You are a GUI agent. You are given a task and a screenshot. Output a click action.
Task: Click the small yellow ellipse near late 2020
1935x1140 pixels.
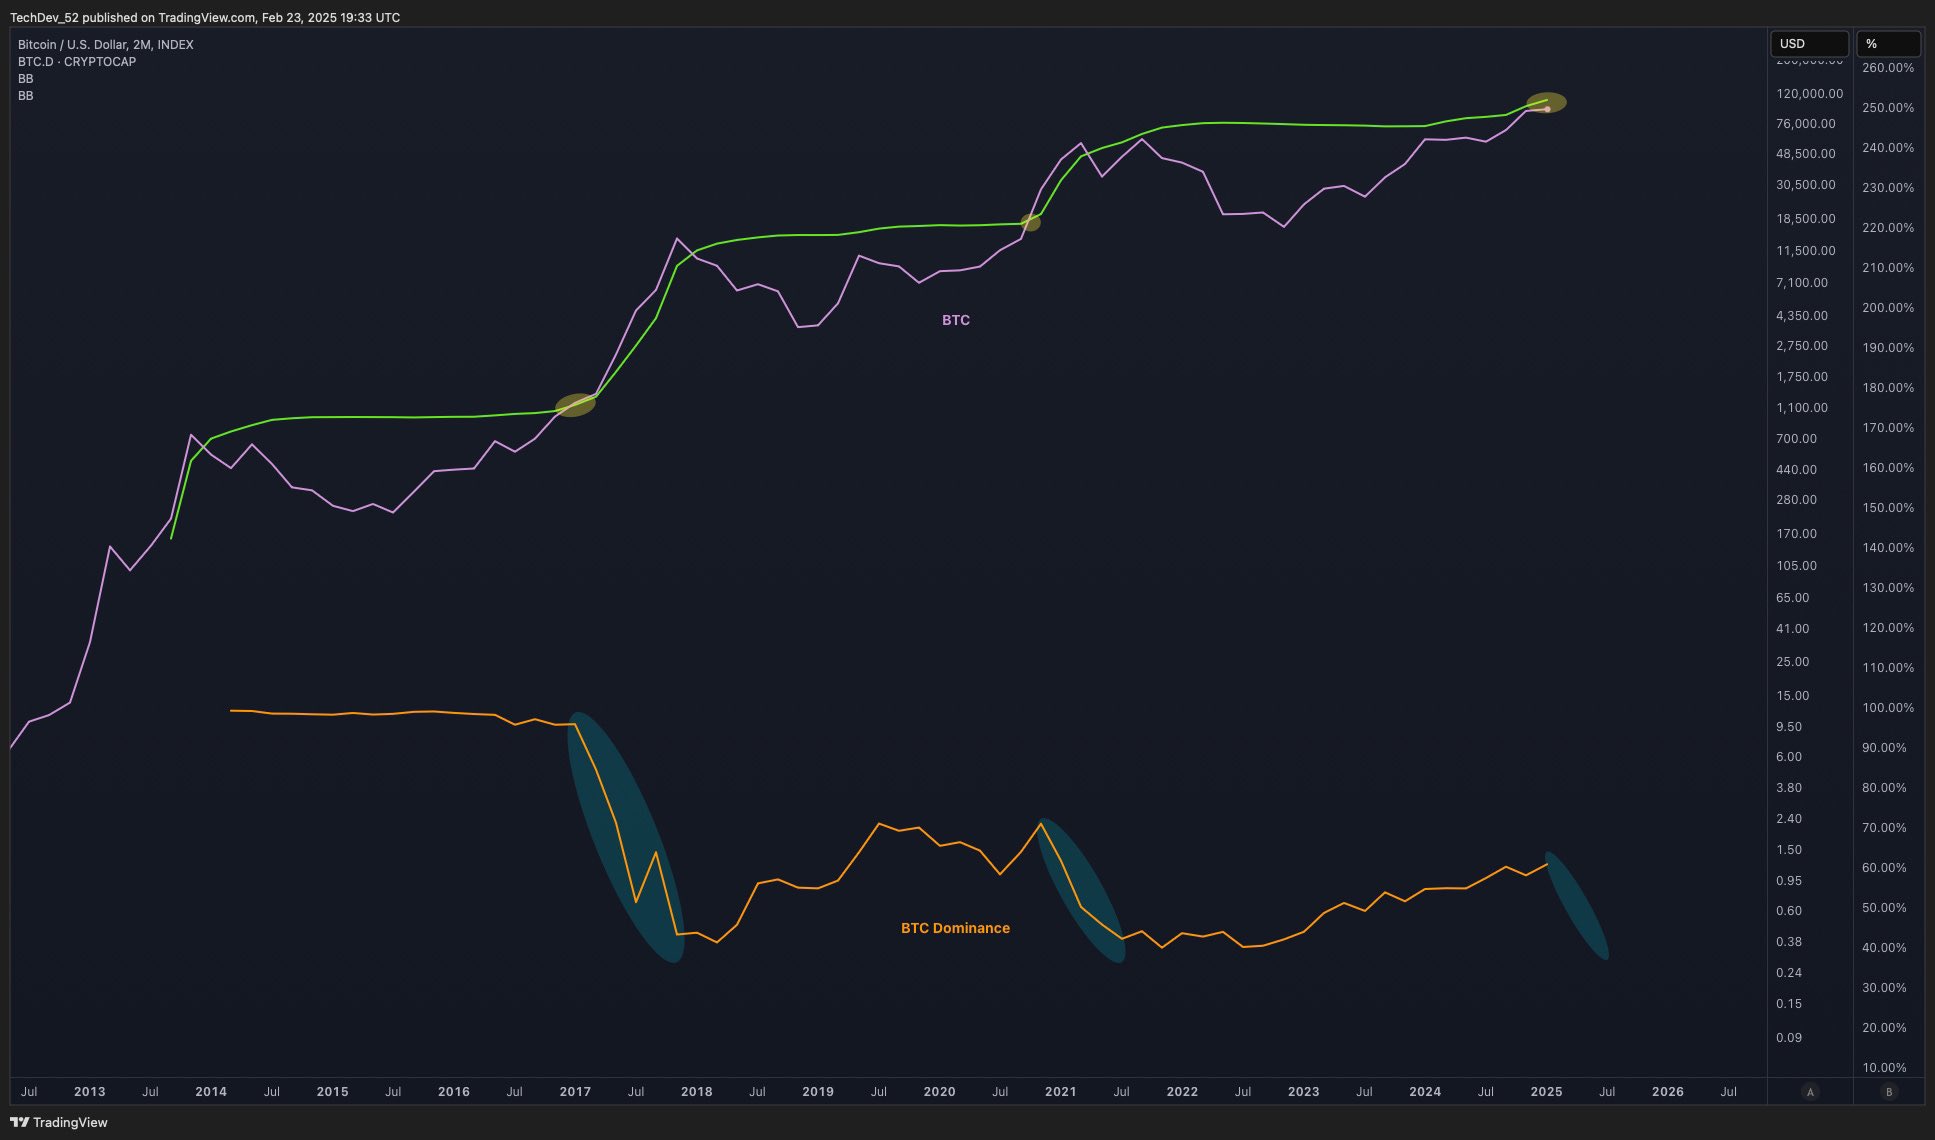coord(1030,223)
